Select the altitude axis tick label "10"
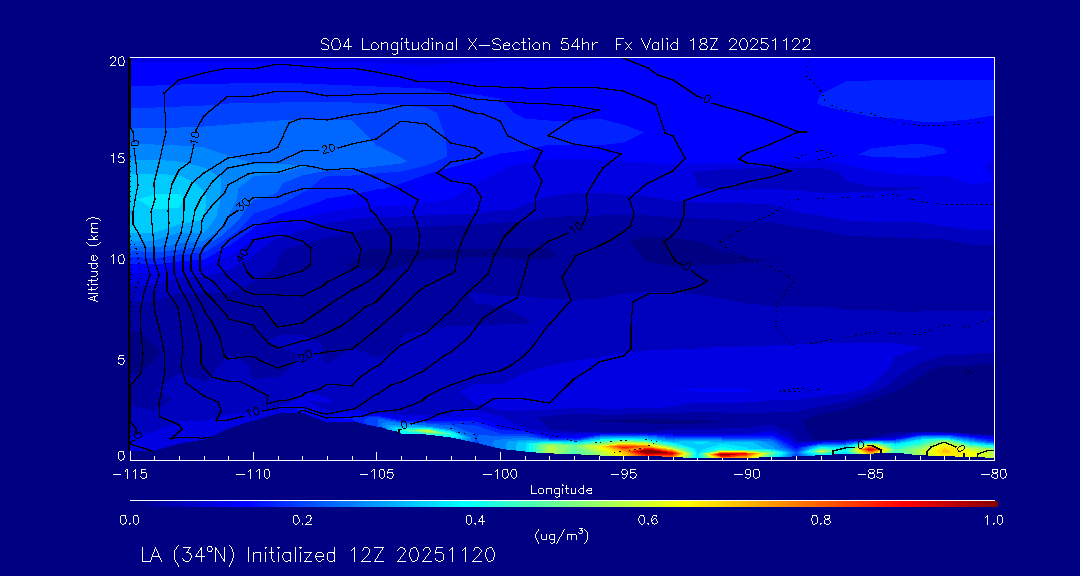This screenshot has height=576, width=1080. click(x=116, y=258)
